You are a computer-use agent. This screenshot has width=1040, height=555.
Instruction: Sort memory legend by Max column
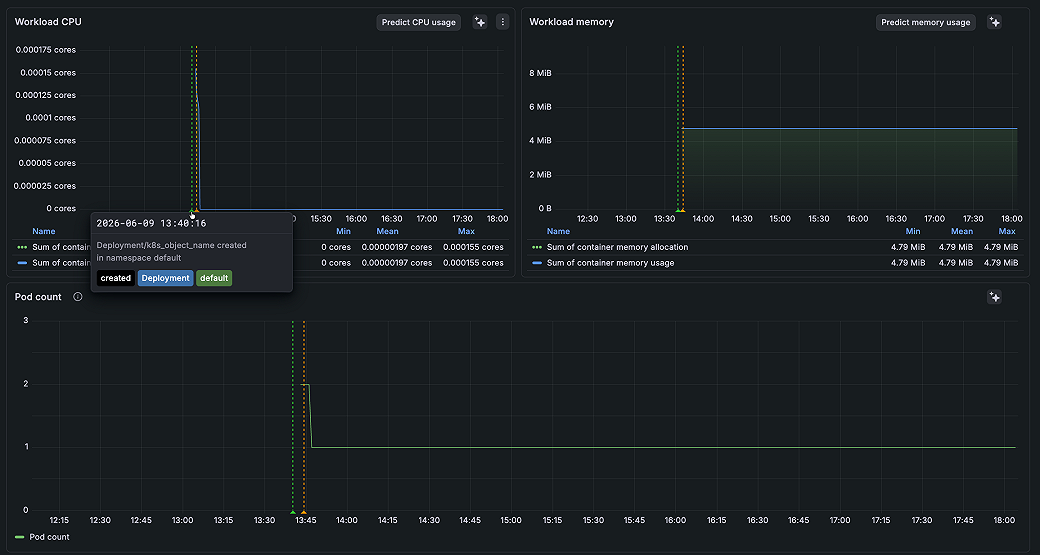[1007, 231]
